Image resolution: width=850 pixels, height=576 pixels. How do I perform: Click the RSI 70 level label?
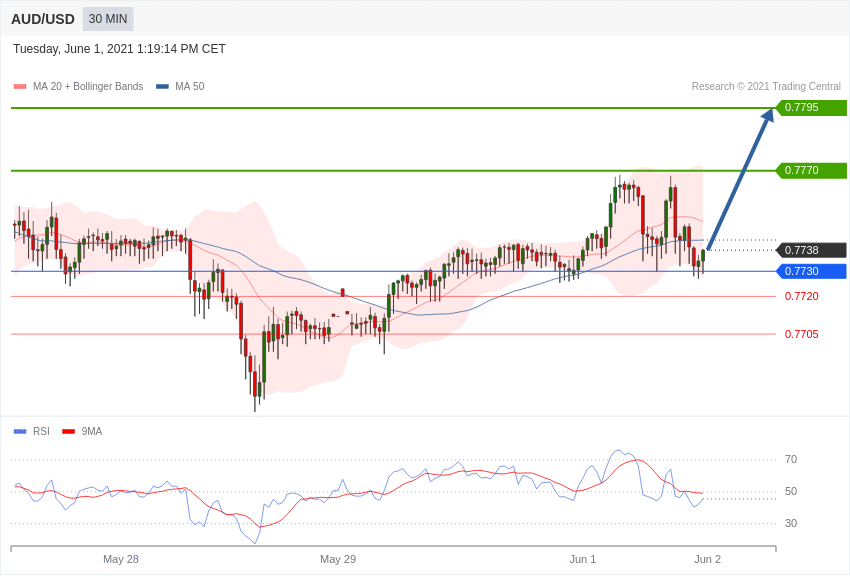[x=791, y=459]
